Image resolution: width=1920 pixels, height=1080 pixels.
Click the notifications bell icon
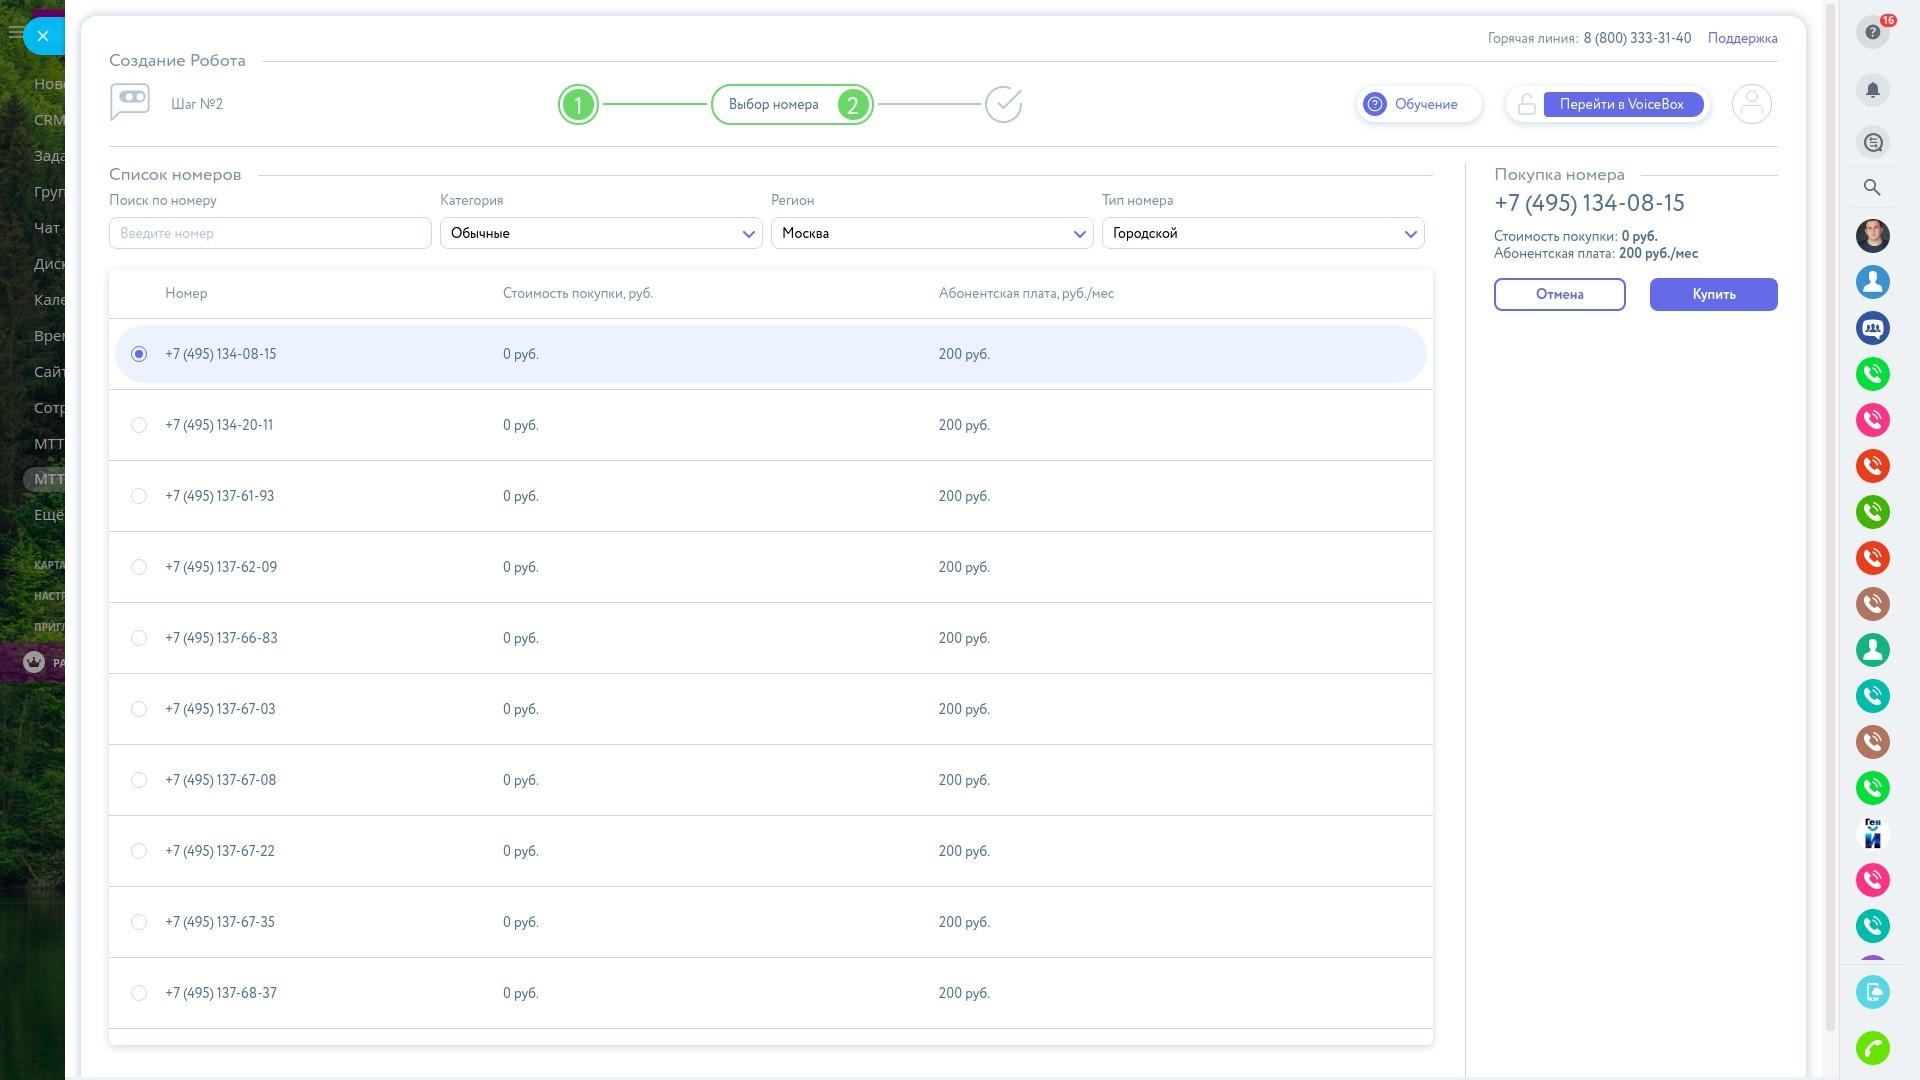pos(1872,90)
